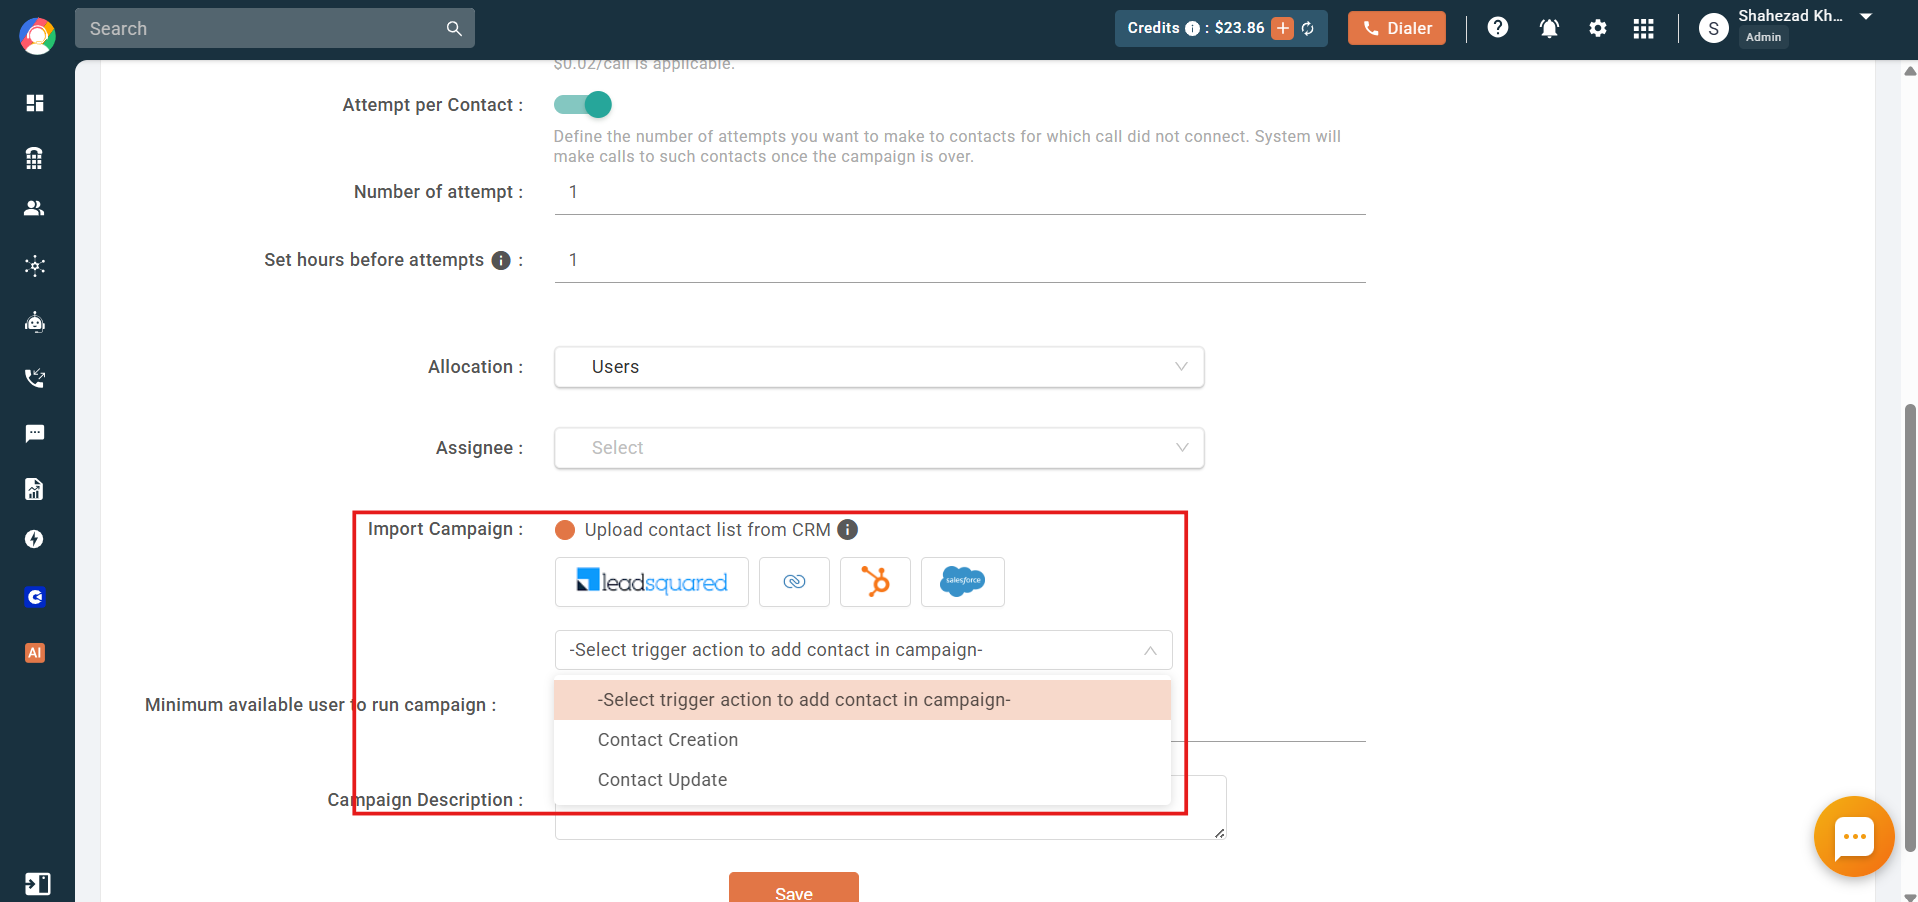This screenshot has height=902, width=1918.
Task: Open the blue G sidebar icon
Action: (35, 597)
